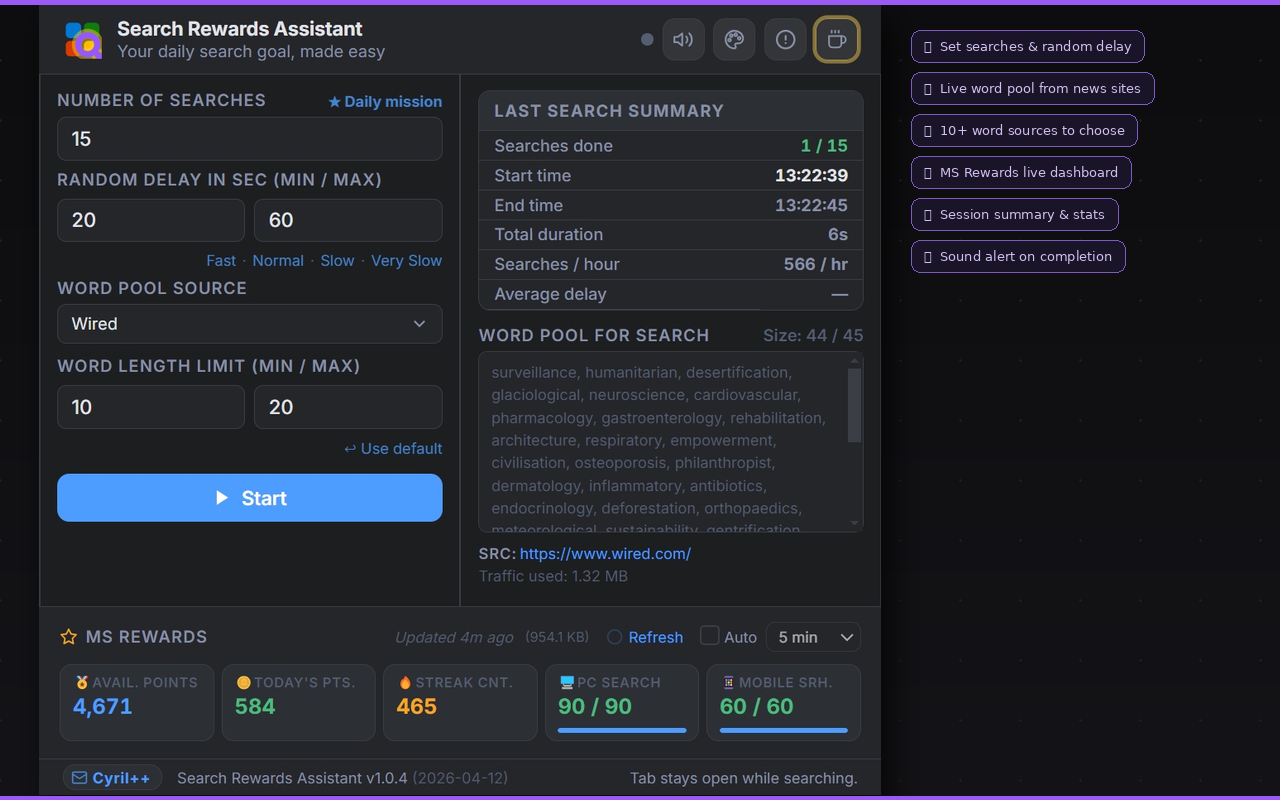This screenshot has width=1280, height=800.
Task: Select the Fast delay preset
Action: tap(221, 260)
